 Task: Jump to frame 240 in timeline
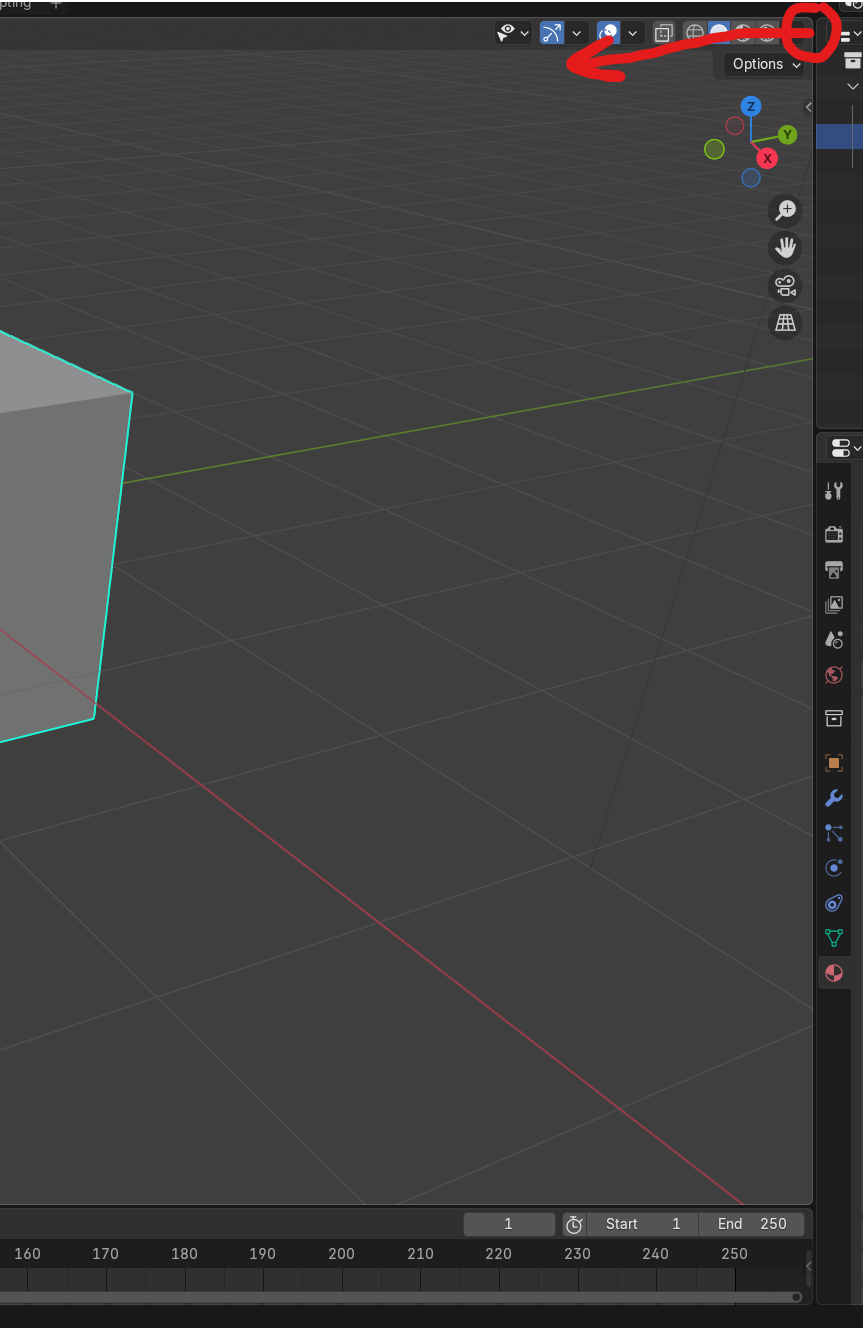click(656, 1254)
